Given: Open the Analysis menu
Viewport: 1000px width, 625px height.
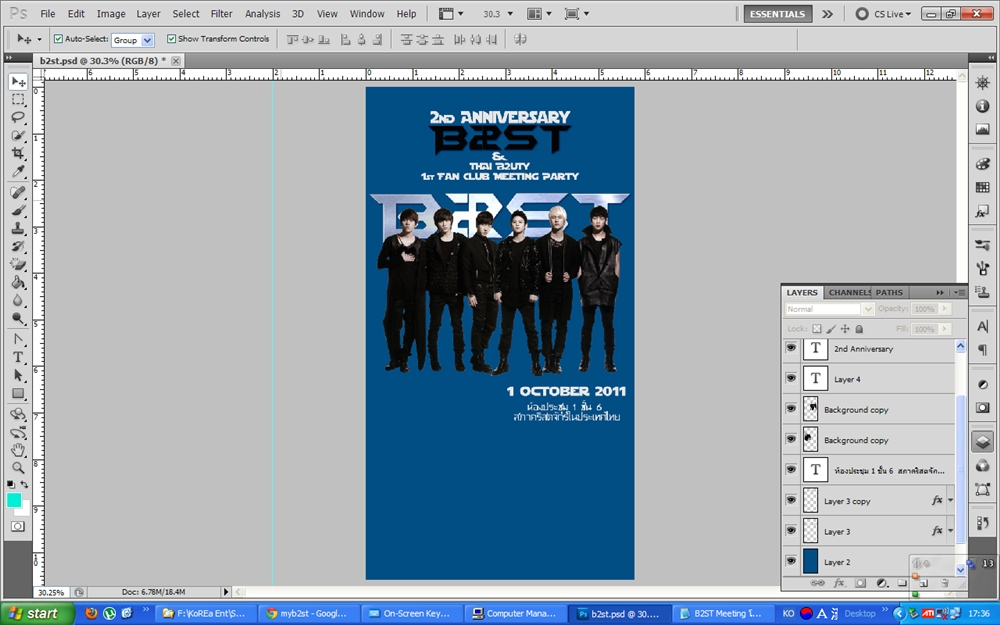Looking at the screenshot, I should tap(262, 13).
